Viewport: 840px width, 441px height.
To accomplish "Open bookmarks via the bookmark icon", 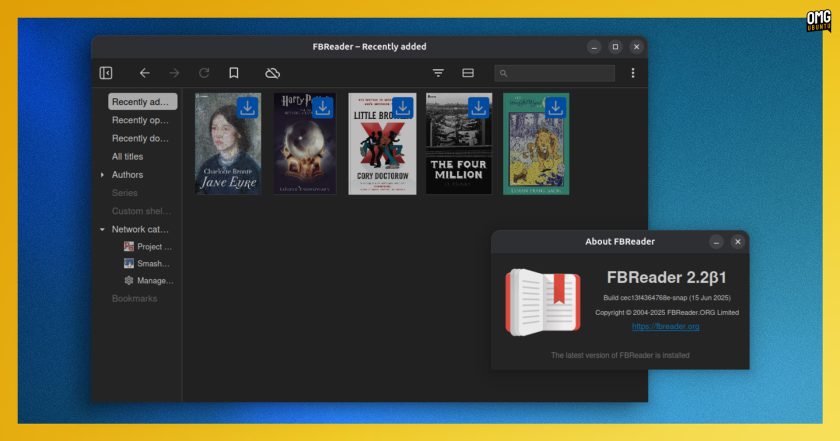I will click(234, 73).
